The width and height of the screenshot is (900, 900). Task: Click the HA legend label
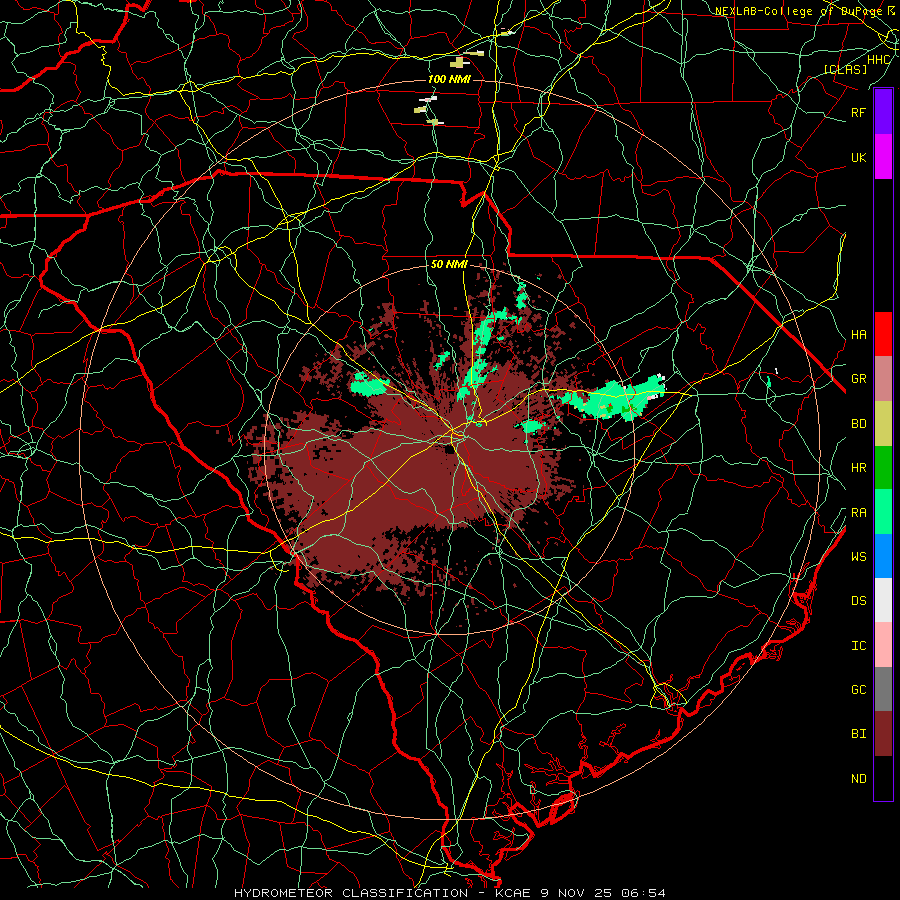coord(858,335)
